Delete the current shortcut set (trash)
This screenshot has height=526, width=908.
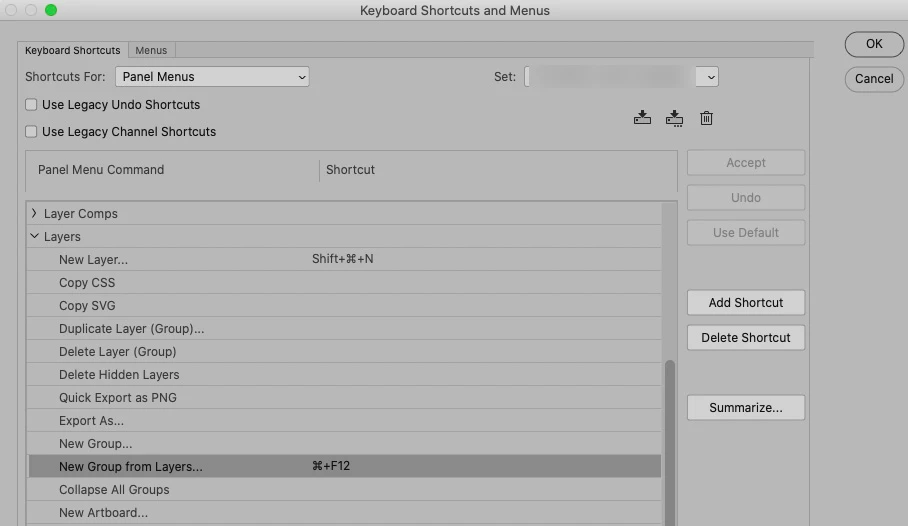[x=706, y=118]
